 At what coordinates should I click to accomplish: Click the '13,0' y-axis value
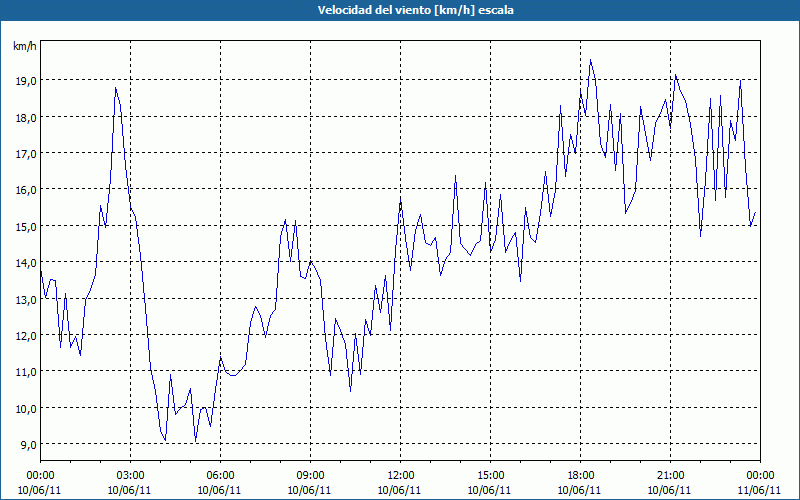tap(25, 299)
